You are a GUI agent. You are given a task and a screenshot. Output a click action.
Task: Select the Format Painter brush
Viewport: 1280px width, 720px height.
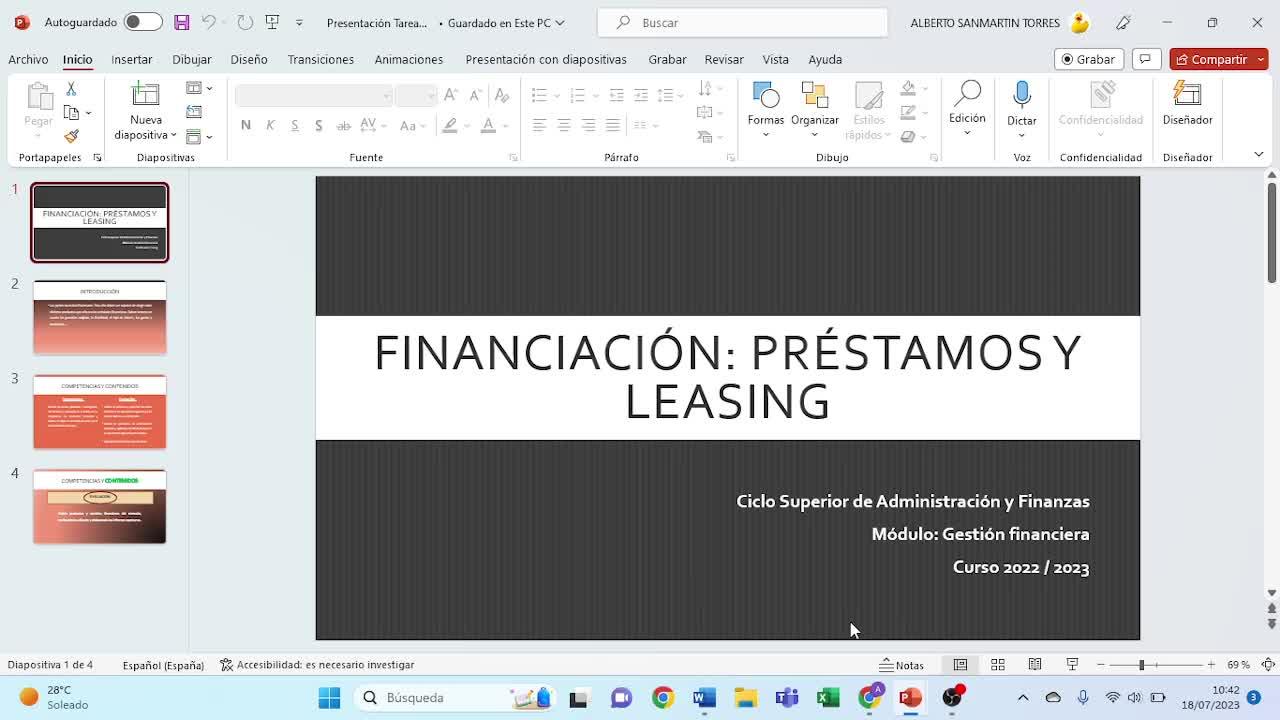pos(71,136)
